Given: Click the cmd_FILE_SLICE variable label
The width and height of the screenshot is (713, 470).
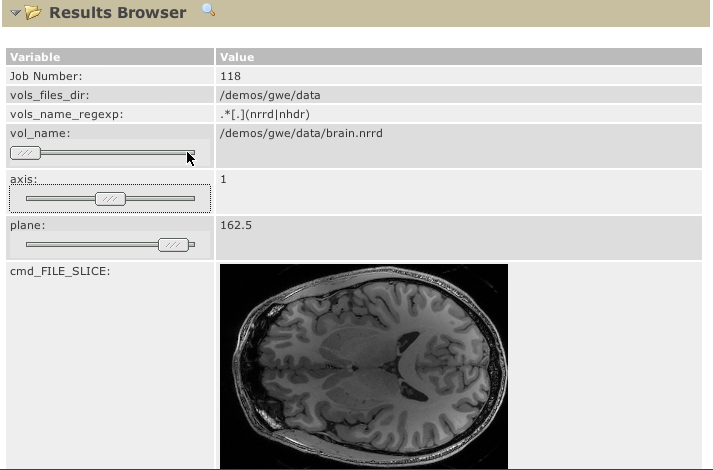Looking at the screenshot, I should [59, 271].
